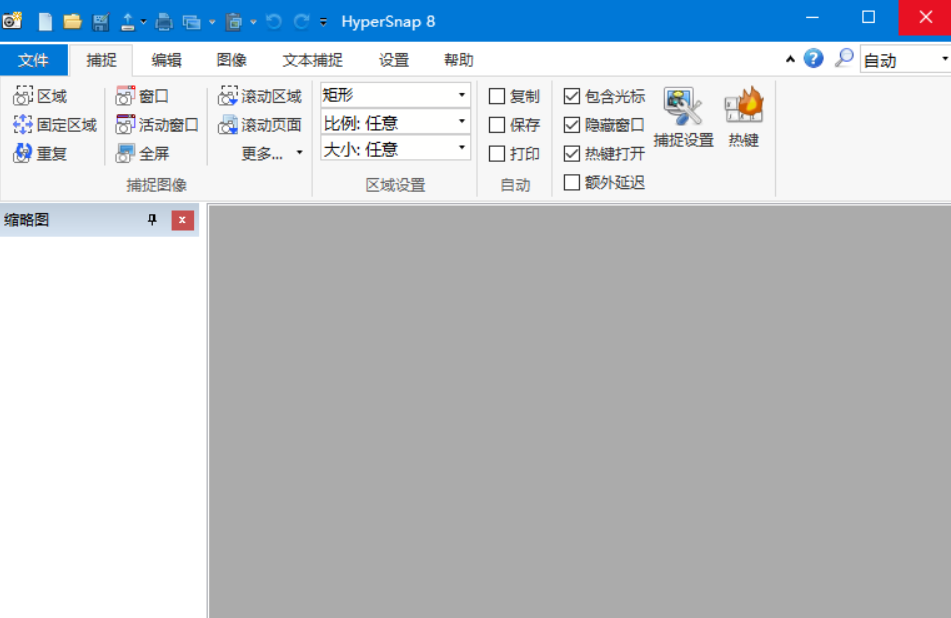Enable the 复制 copy checkbox

[497, 96]
